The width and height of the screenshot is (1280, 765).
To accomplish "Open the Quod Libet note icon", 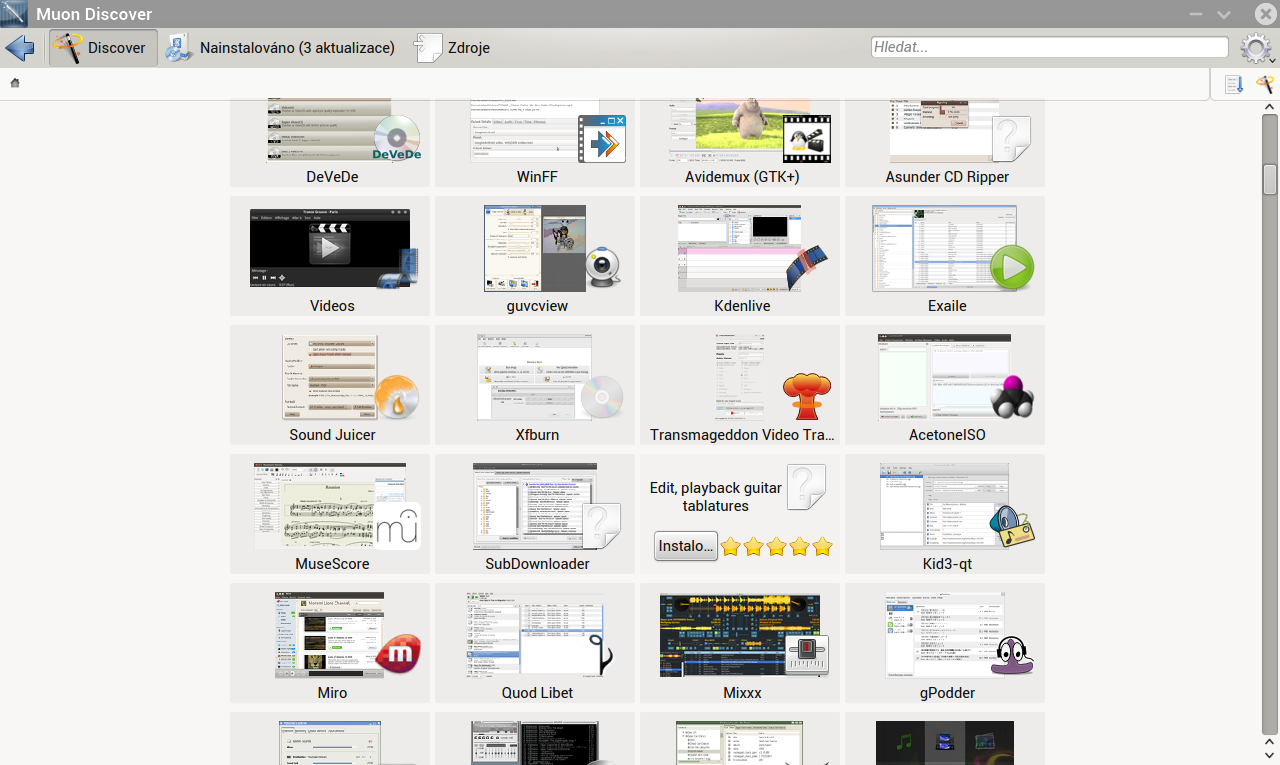I will click(602, 655).
